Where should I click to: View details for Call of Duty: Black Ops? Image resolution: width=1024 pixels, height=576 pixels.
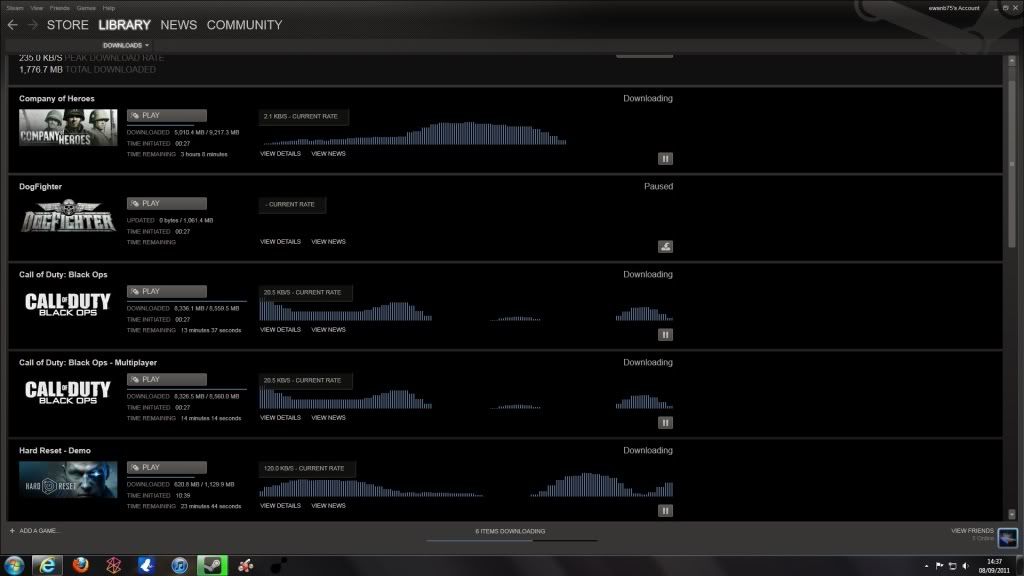pyautogui.click(x=280, y=330)
